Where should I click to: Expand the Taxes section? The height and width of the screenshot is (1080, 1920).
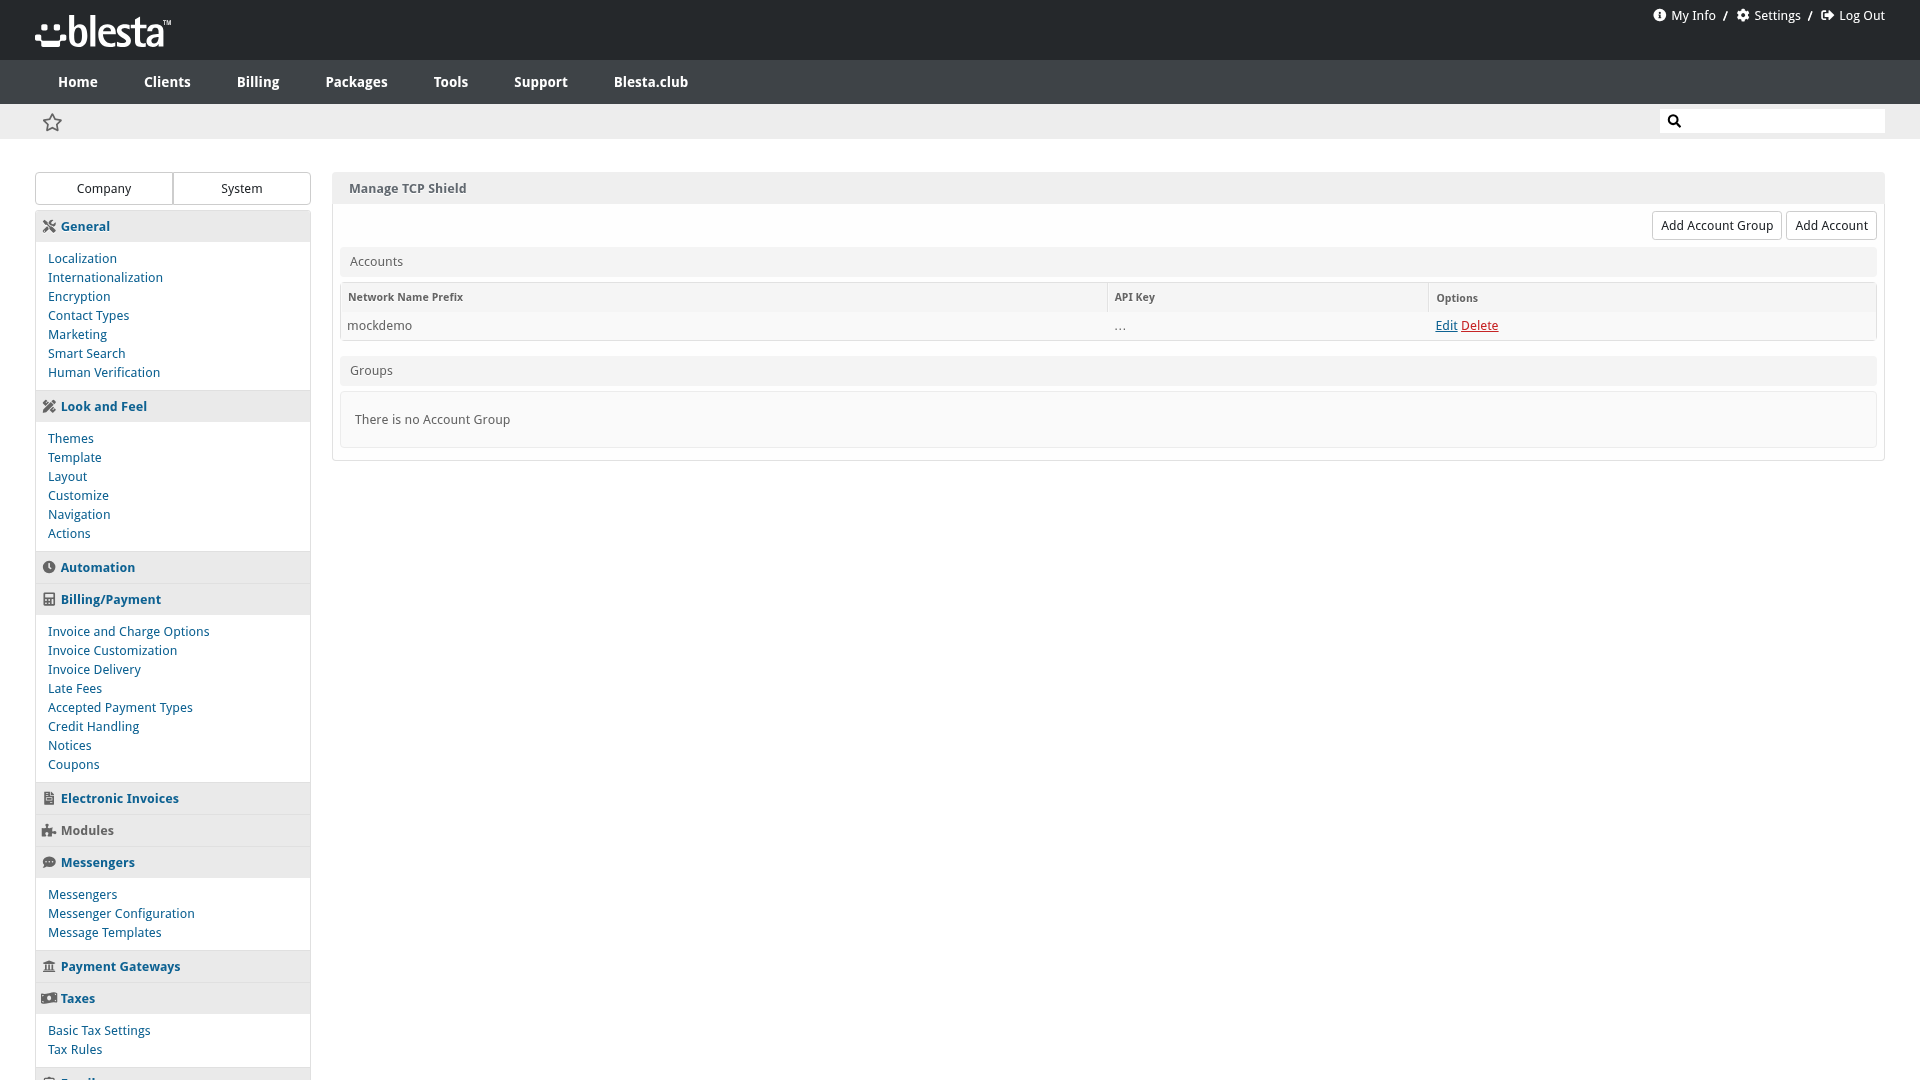[173, 998]
